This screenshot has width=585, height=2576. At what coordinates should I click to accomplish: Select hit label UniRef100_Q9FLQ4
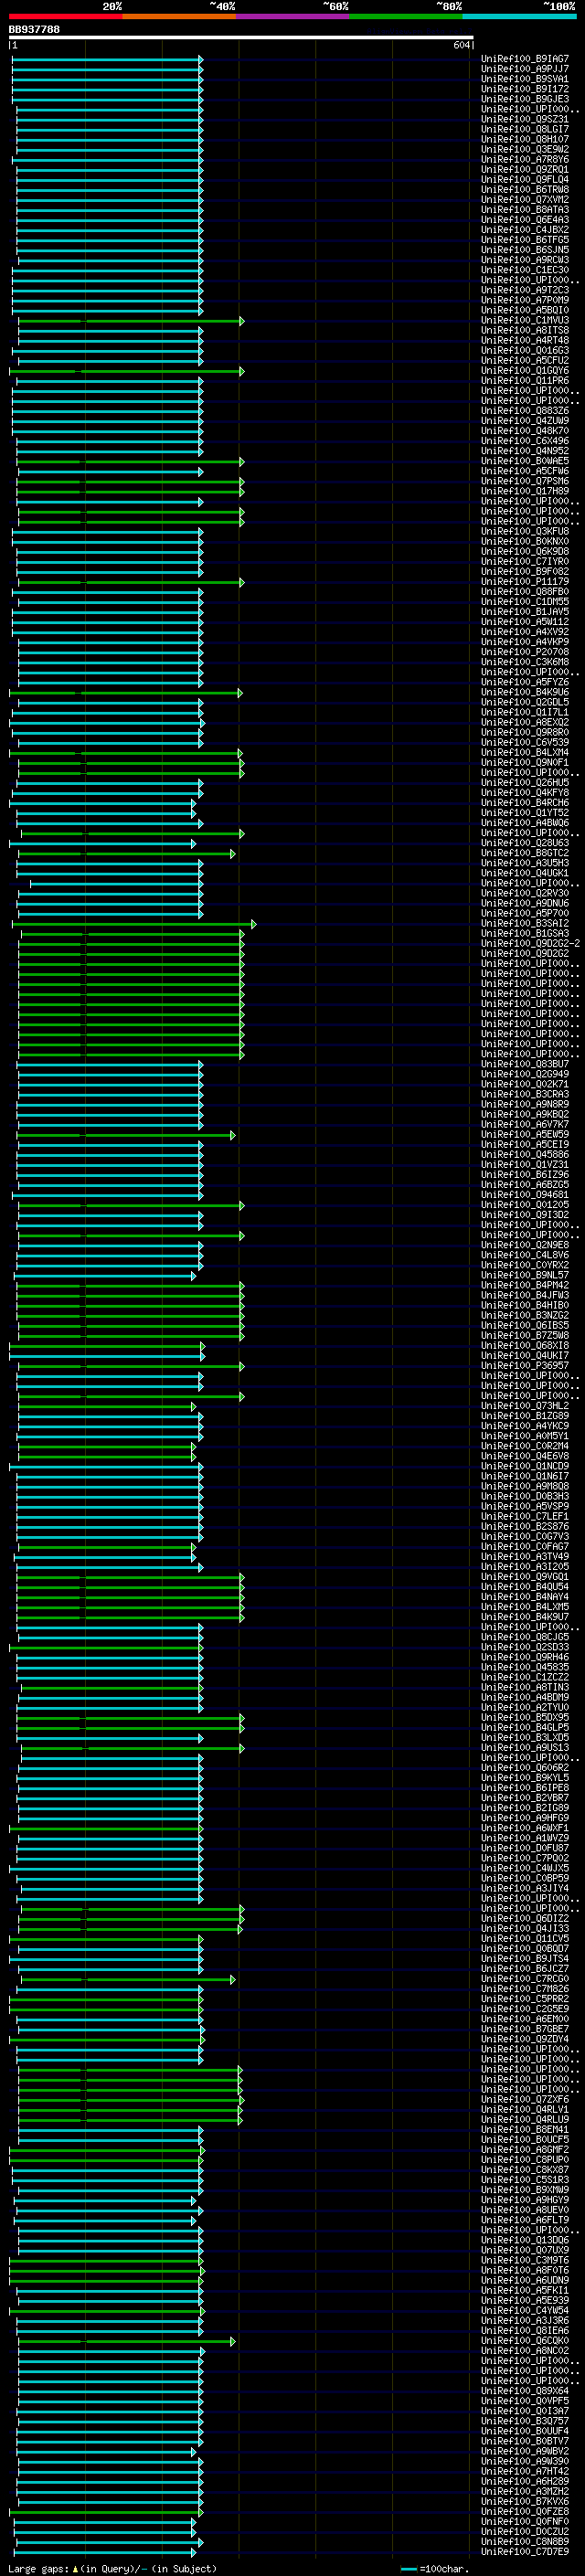pyautogui.click(x=525, y=180)
